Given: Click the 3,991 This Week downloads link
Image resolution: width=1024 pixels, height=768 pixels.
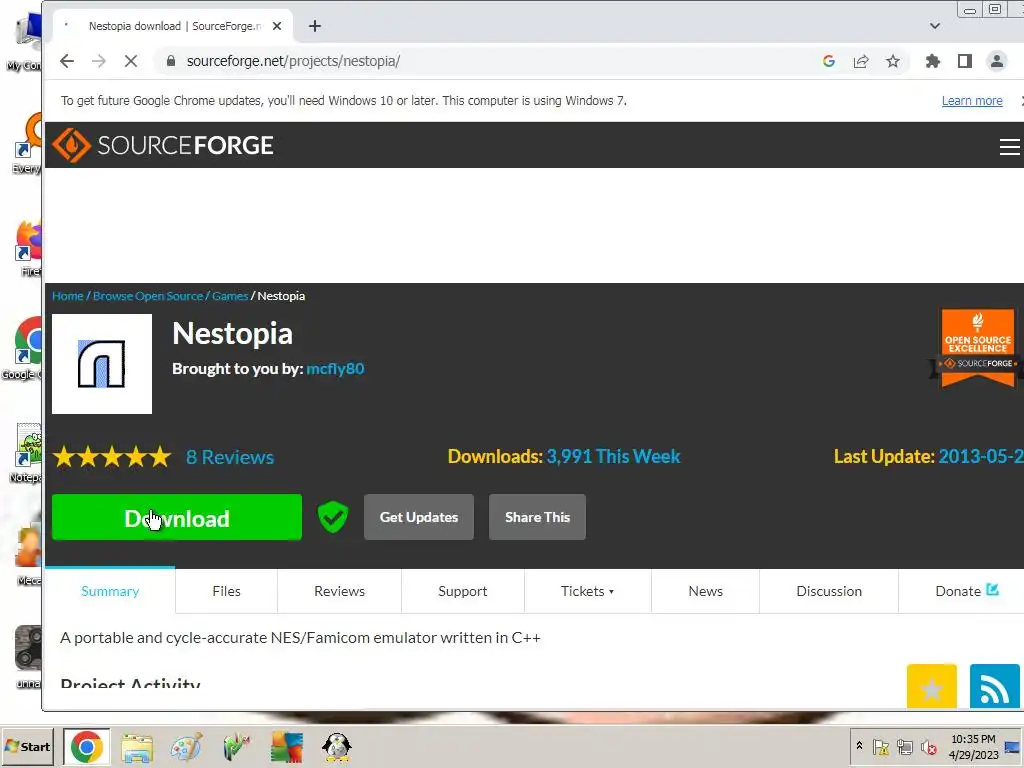Looking at the screenshot, I should pos(613,456).
